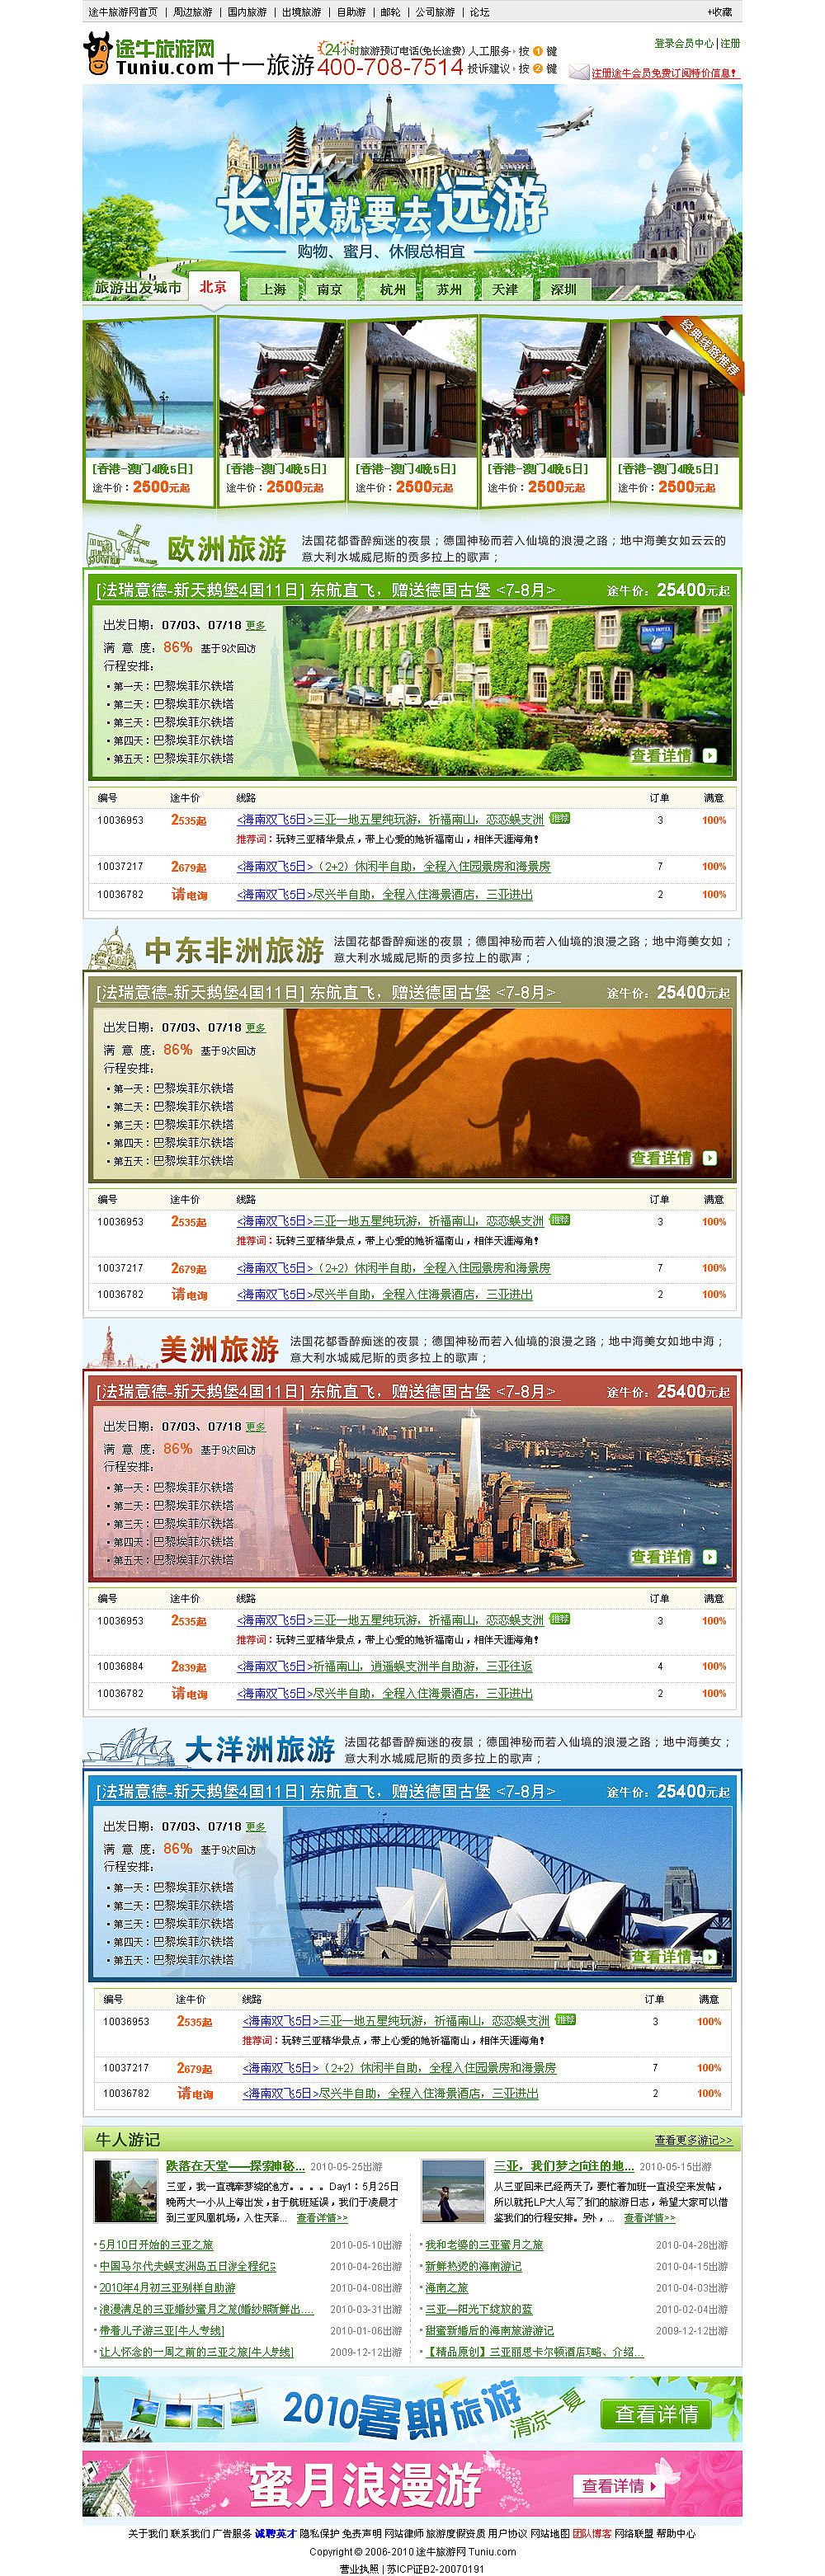Open 论坛 in top navigation
The image size is (825, 2576).
click(x=480, y=12)
